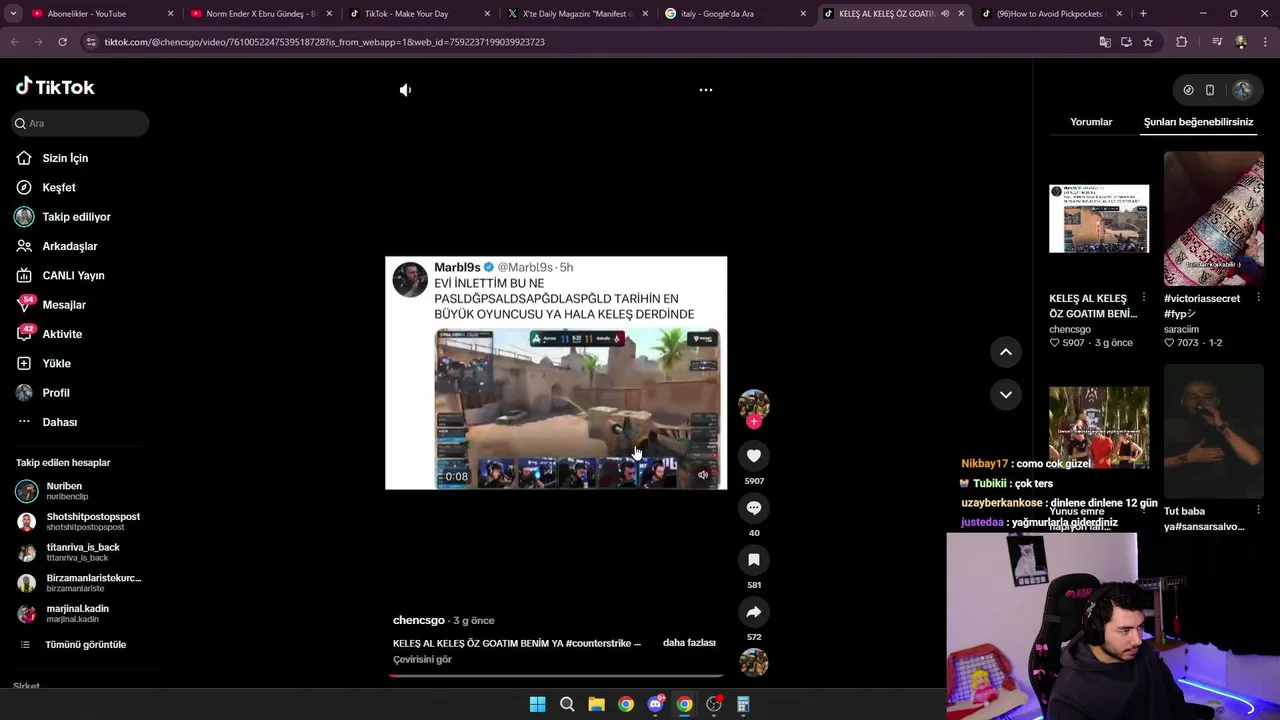Open the KELEŞ AL KELEŞ recommended video thumbnail
1280x720 pixels.
point(1099,218)
